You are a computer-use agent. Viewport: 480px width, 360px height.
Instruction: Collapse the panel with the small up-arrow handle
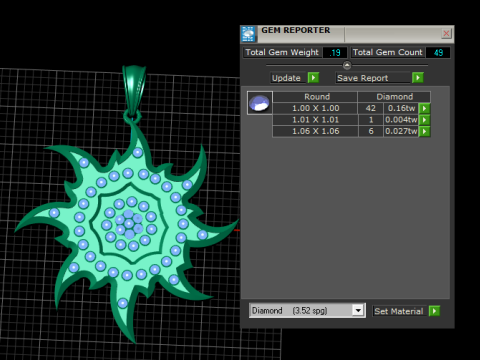[347, 65]
